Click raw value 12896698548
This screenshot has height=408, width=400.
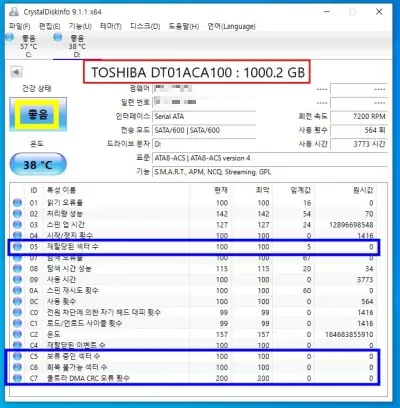click(351, 225)
